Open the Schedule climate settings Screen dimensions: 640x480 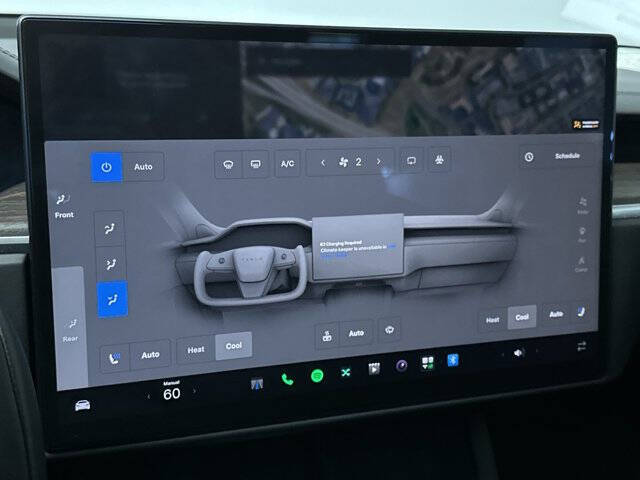click(567, 156)
